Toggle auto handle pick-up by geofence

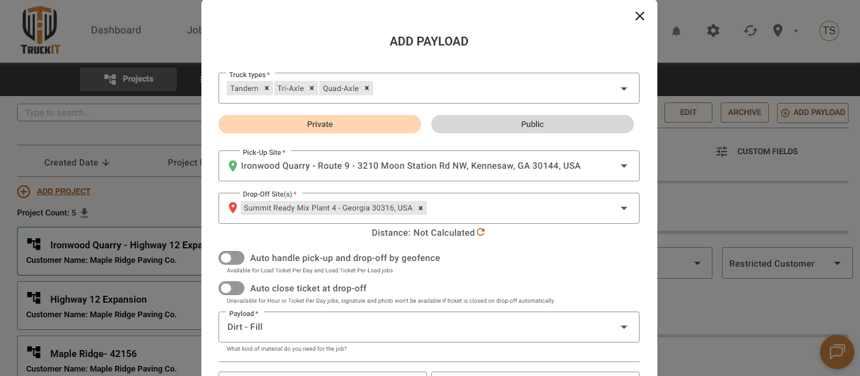pos(231,258)
